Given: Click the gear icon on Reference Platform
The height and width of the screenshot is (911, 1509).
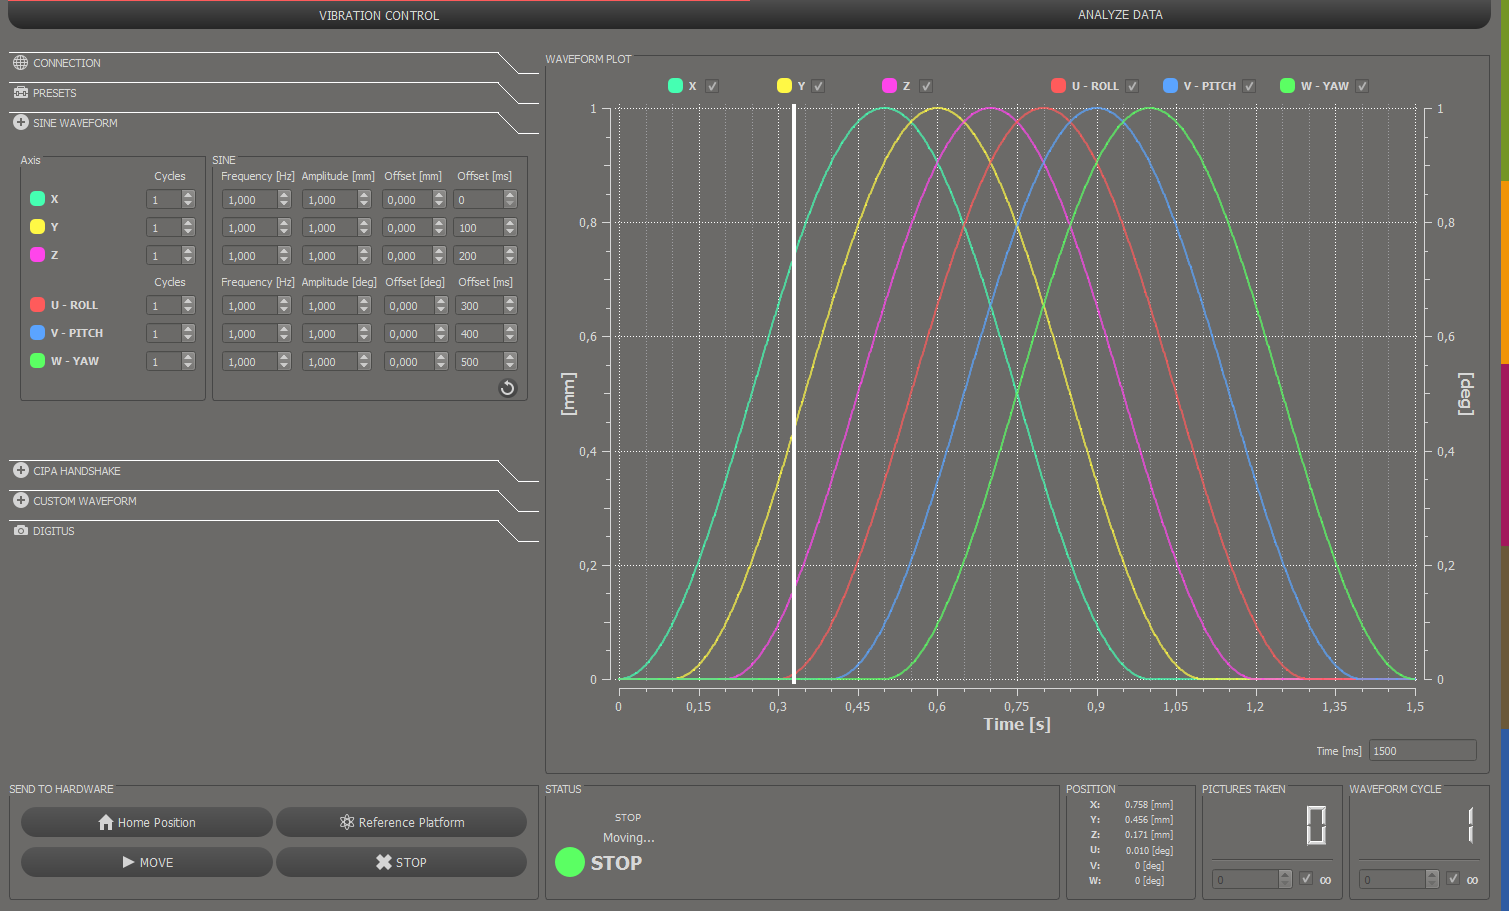Looking at the screenshot, I should [347, 822].
